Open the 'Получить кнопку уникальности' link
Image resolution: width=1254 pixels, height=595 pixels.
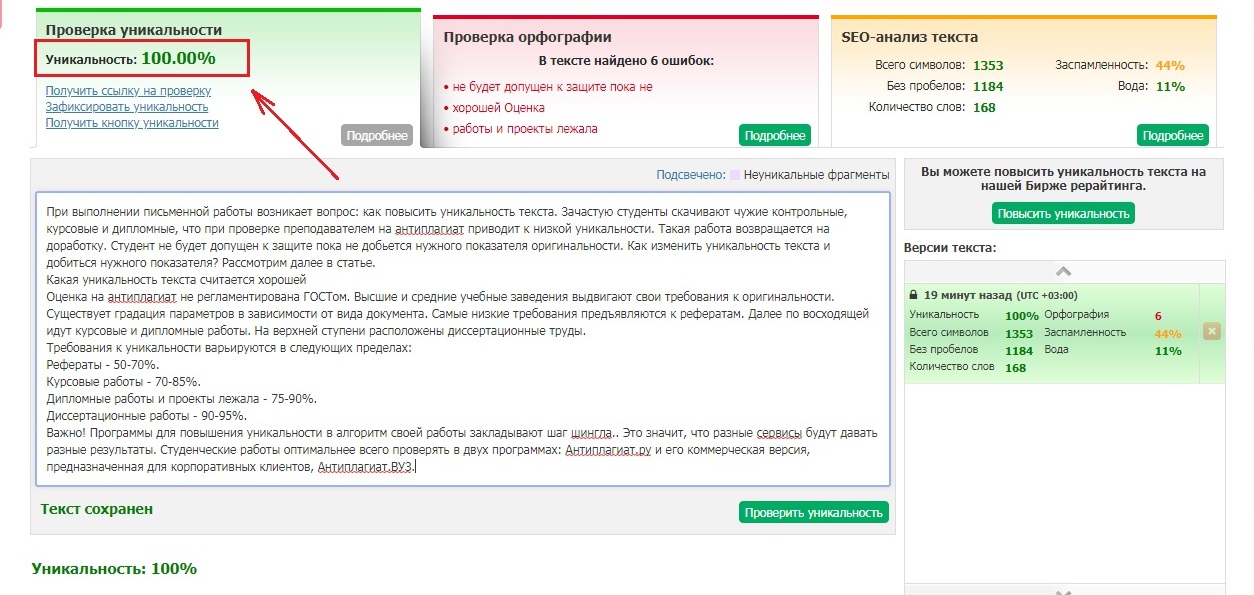point(132,123)
